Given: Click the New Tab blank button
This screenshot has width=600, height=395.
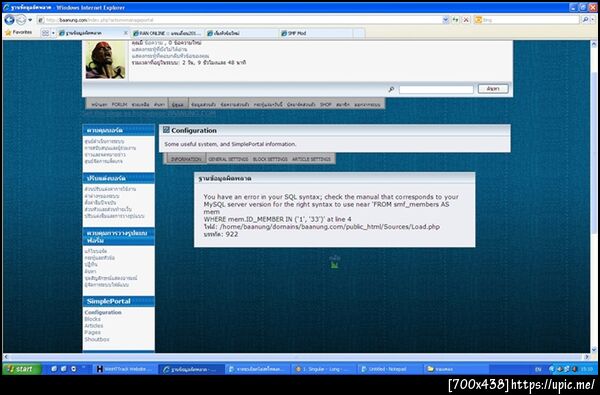Looking at the screenshot, I should (359, 33).
